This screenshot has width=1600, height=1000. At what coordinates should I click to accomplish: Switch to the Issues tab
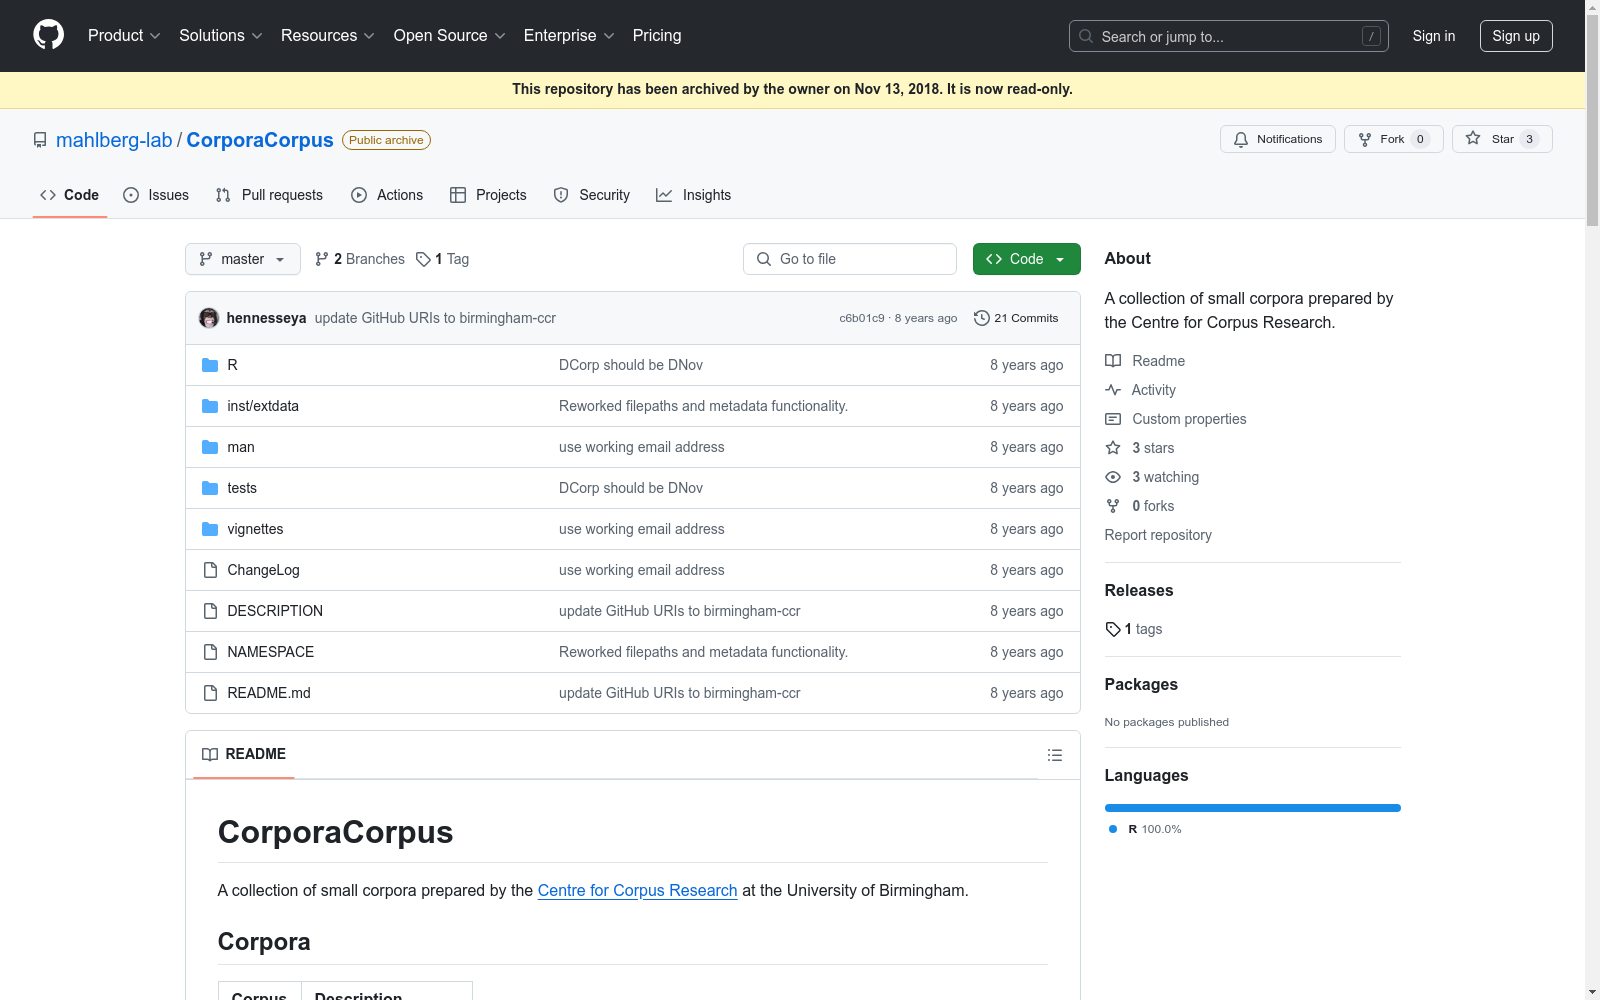coord(156,195)
